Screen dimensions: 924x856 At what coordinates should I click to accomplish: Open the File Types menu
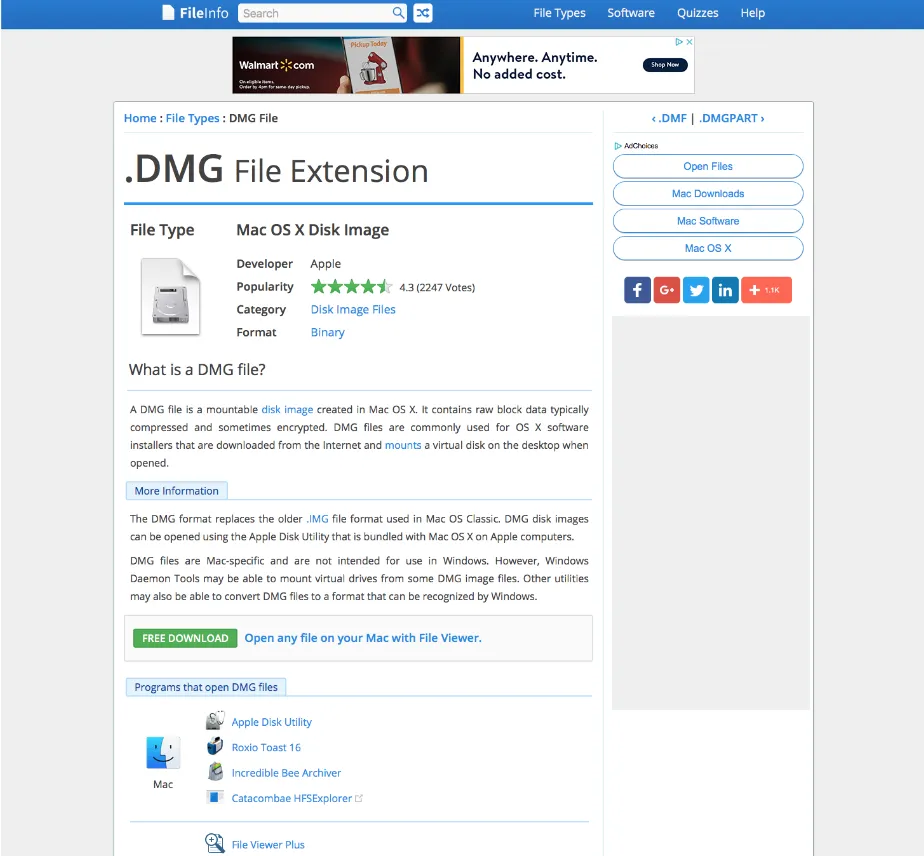[559, 13]
